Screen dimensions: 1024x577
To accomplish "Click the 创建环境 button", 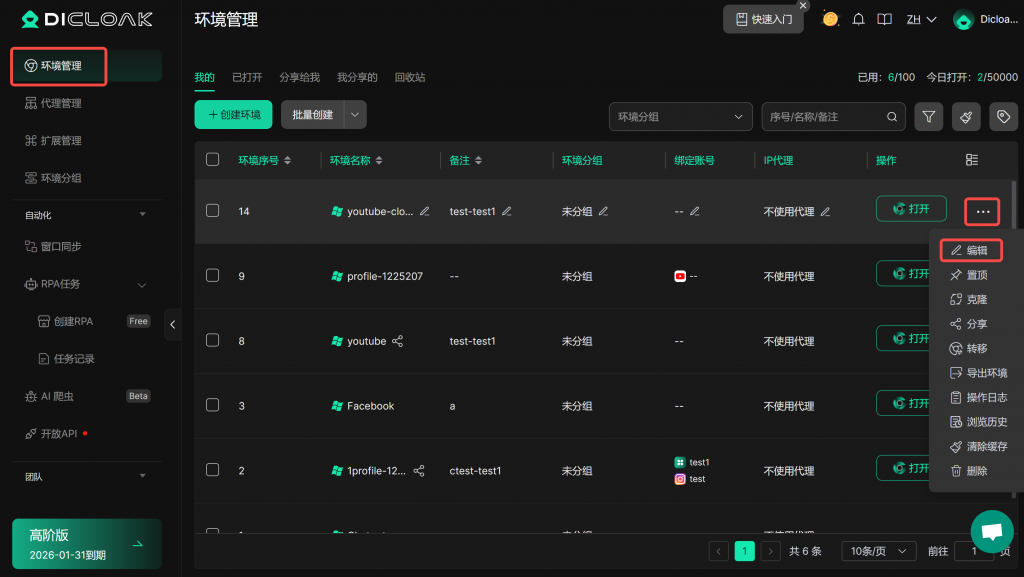I will [233, 115].
